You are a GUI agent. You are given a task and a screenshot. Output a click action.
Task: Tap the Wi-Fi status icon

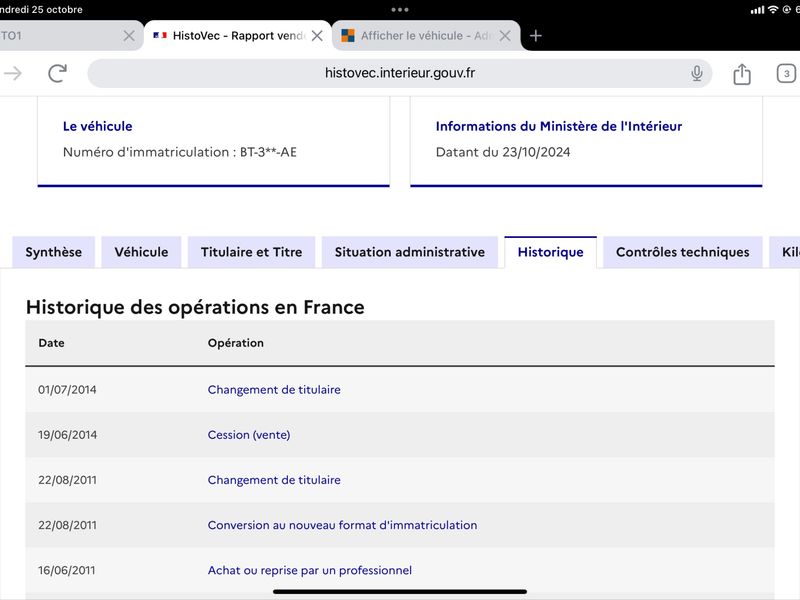point(773,10)
